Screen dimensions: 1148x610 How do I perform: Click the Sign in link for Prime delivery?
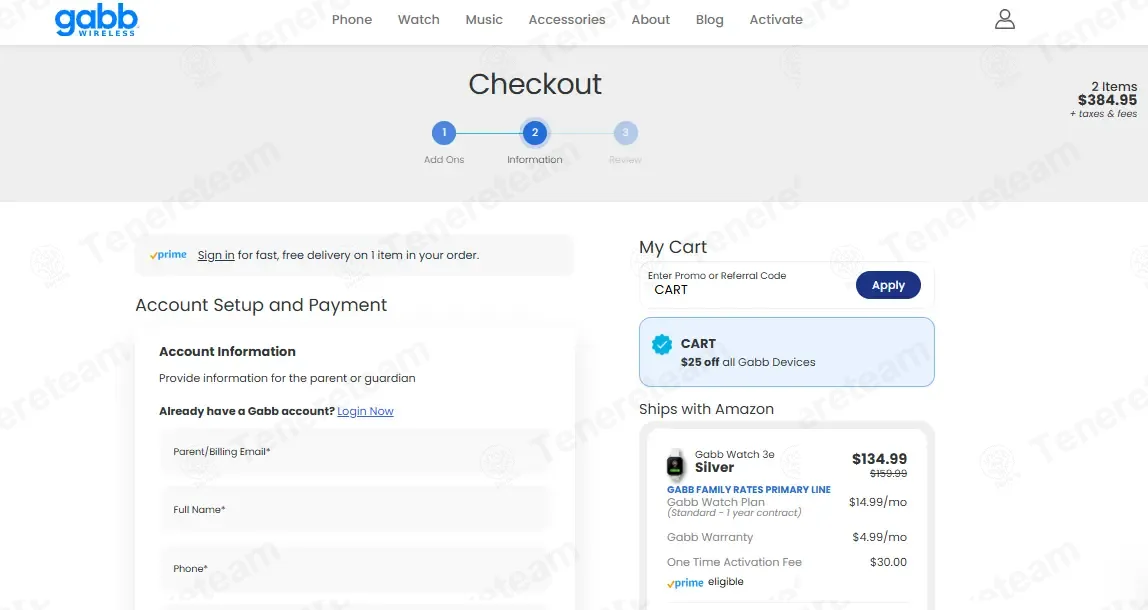(216, 255)
